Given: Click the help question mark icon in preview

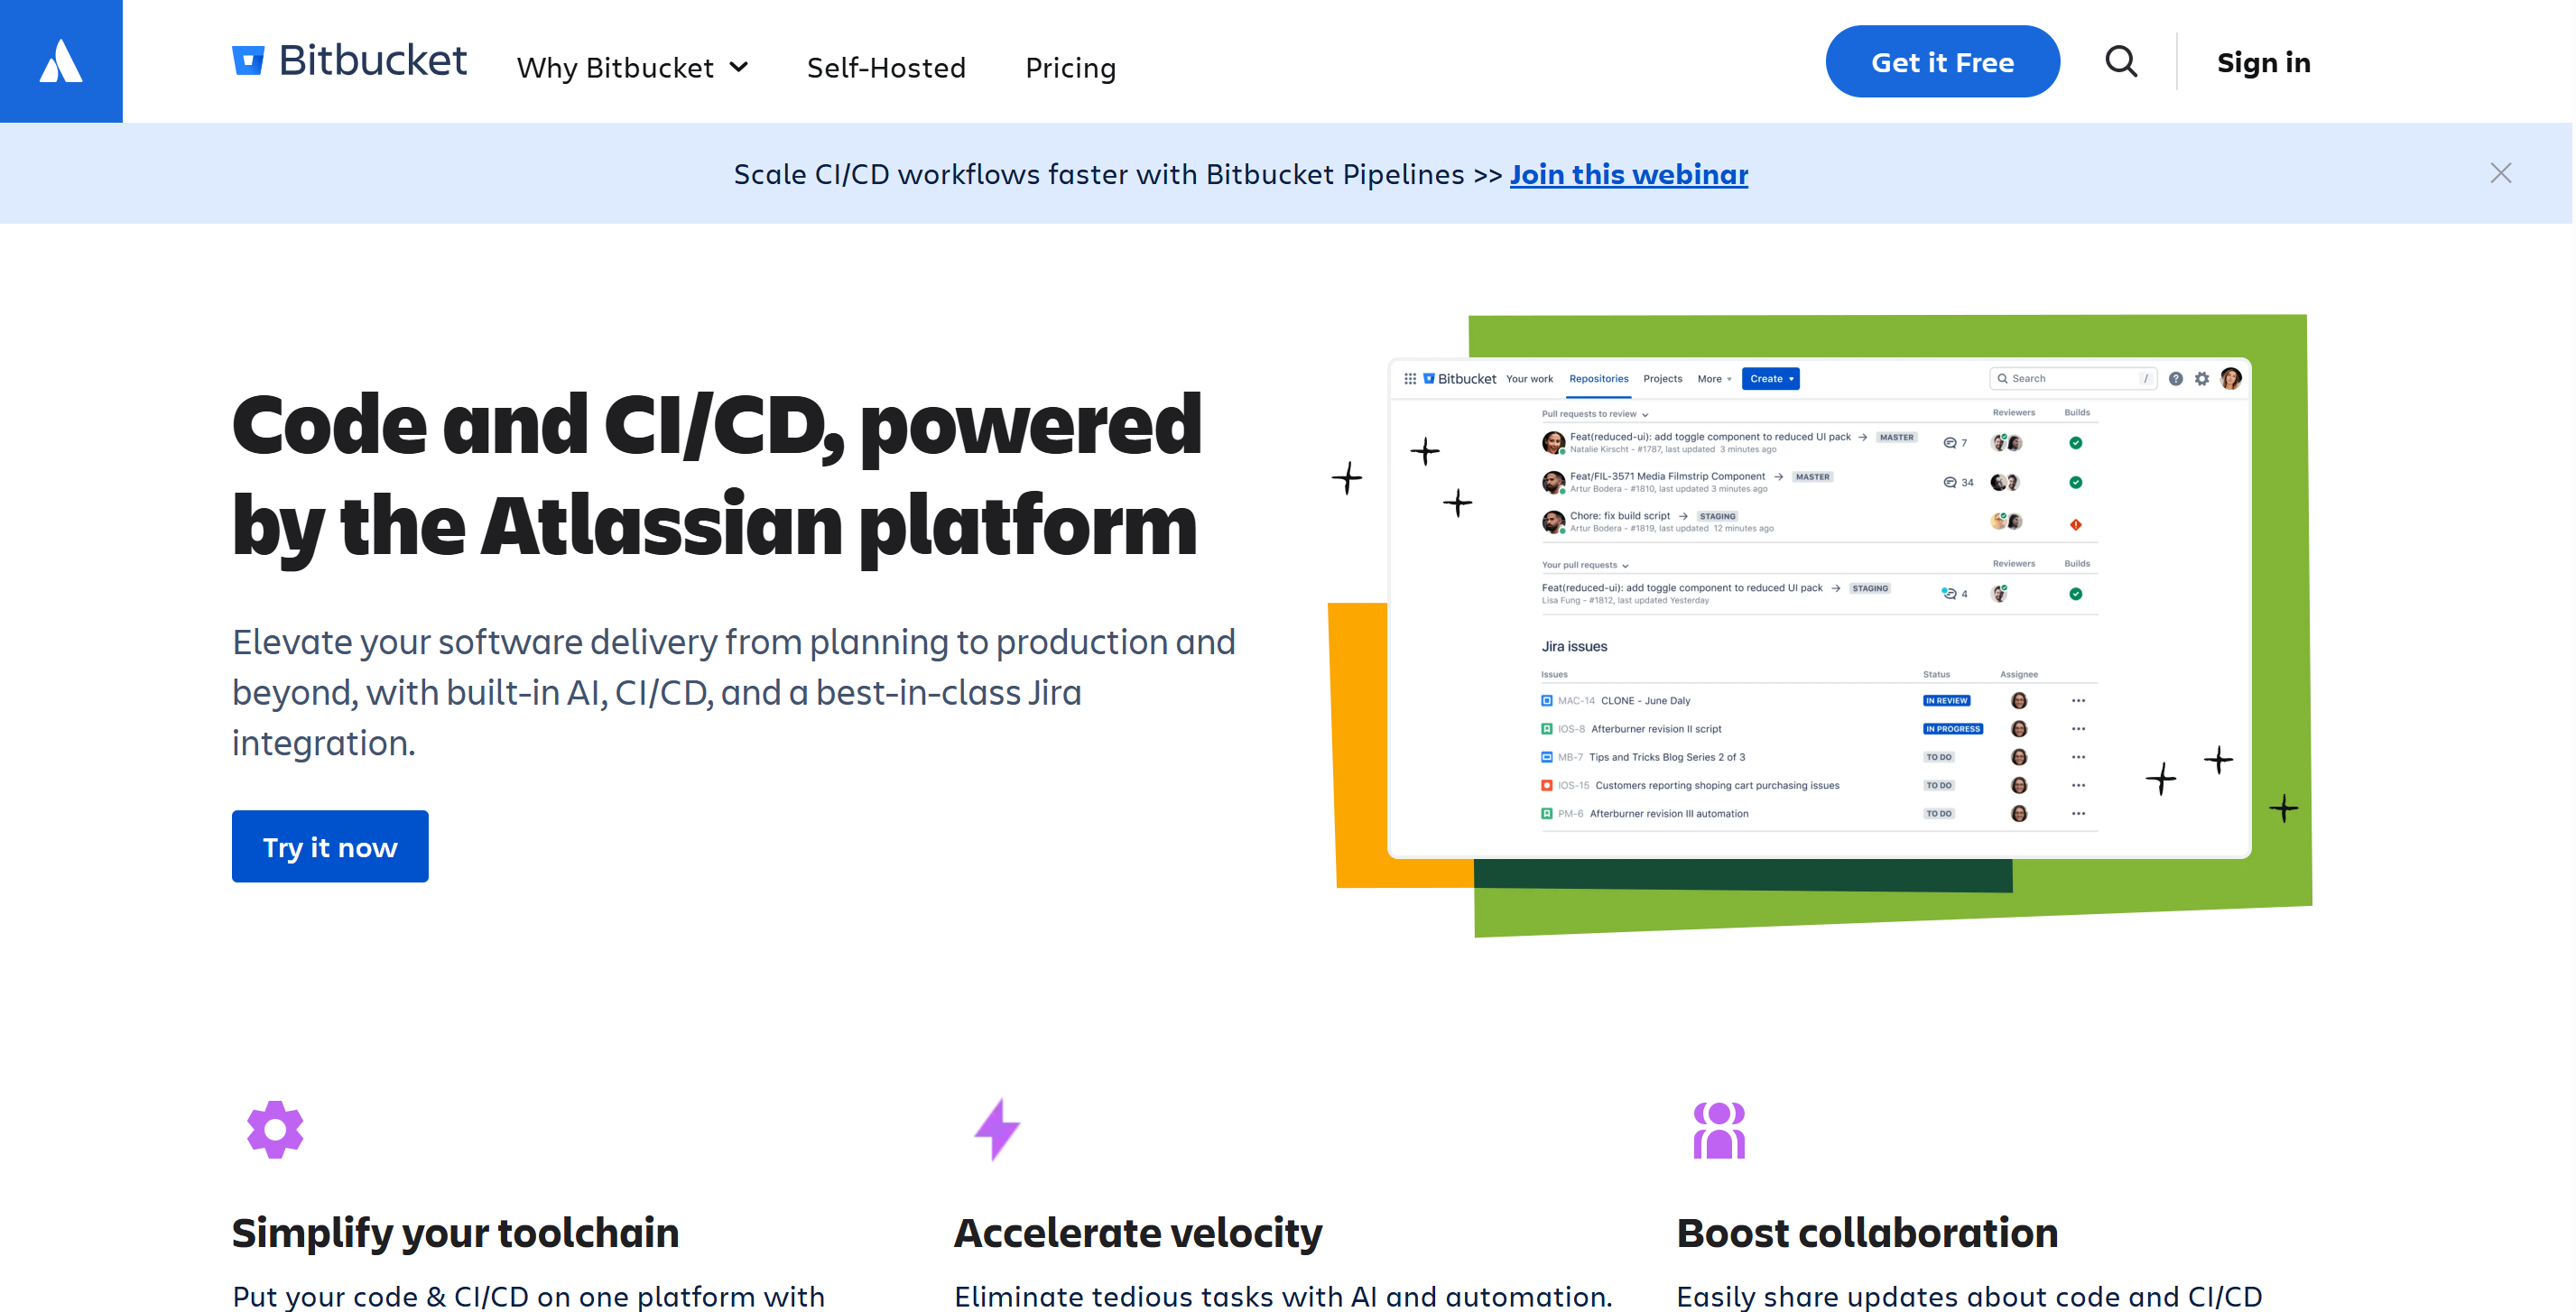Looking at the screenshot, I should 2176,379.
